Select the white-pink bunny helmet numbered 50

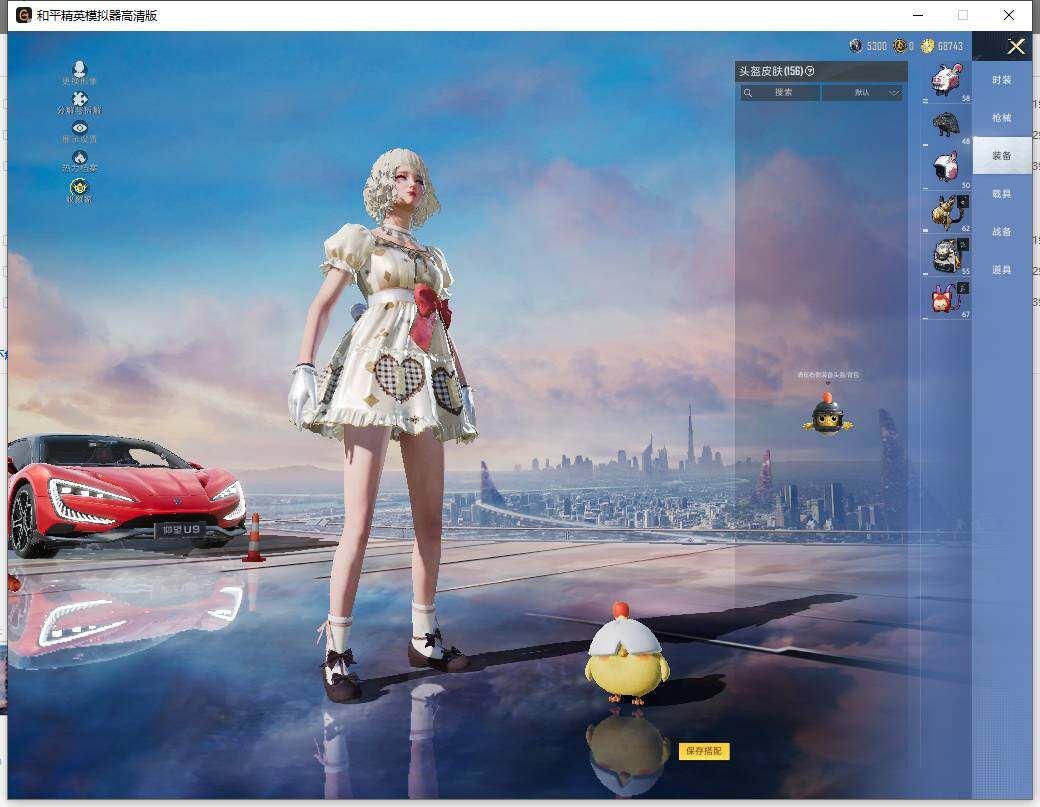tap(946, 167)
